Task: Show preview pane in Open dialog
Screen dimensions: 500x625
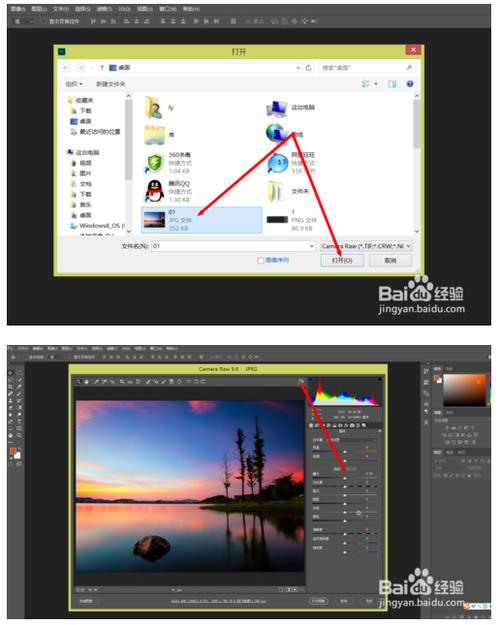Action: coord(392,84)
